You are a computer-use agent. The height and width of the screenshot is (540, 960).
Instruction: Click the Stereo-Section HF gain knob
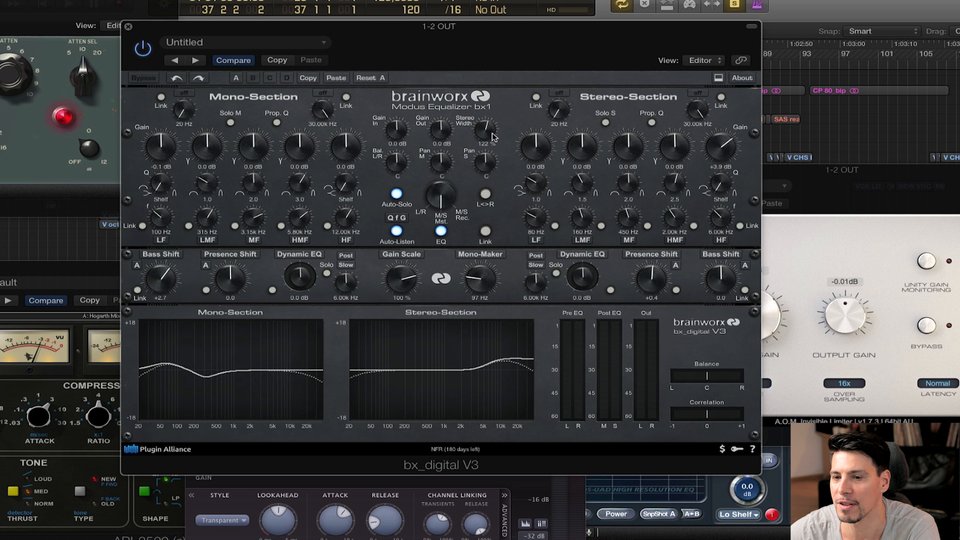coord(721,147)
